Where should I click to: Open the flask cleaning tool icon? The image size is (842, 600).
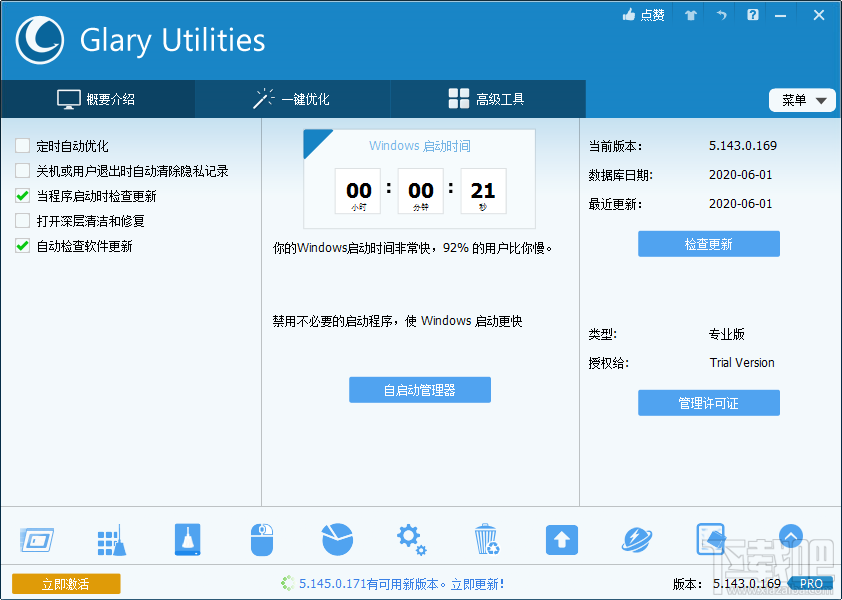coord(186,539)
